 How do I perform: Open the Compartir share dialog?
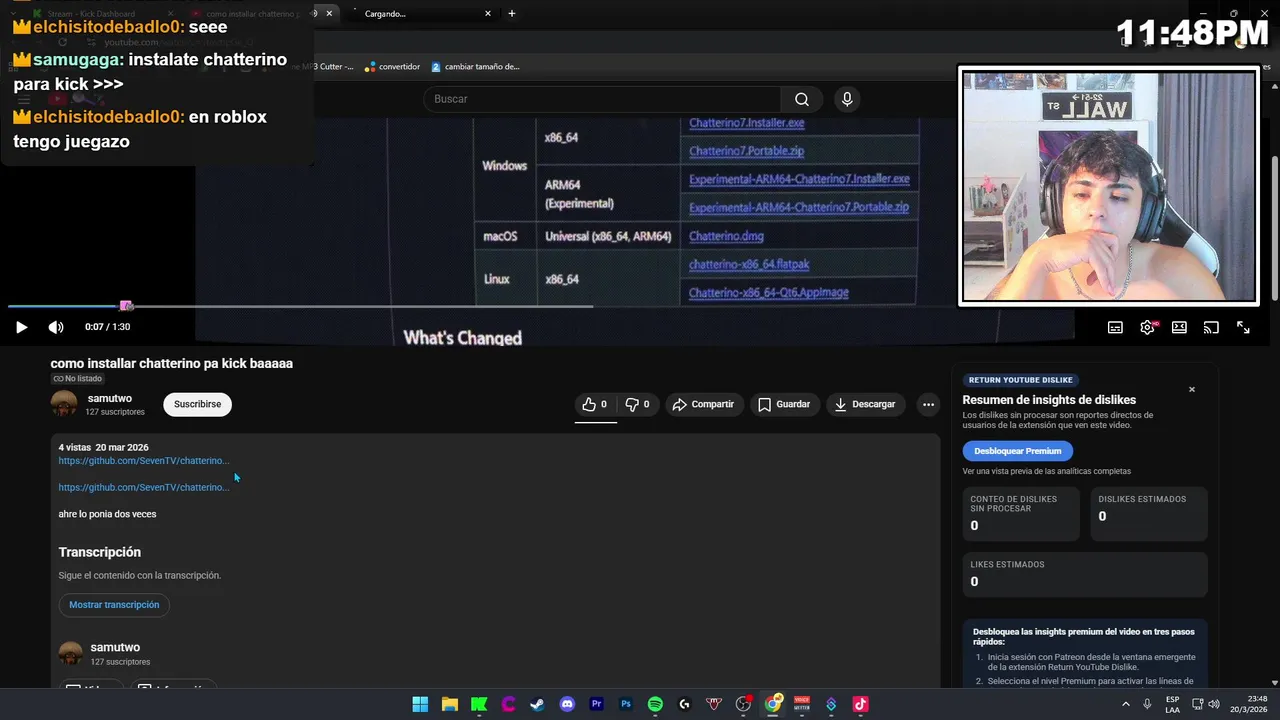(704, 404)
